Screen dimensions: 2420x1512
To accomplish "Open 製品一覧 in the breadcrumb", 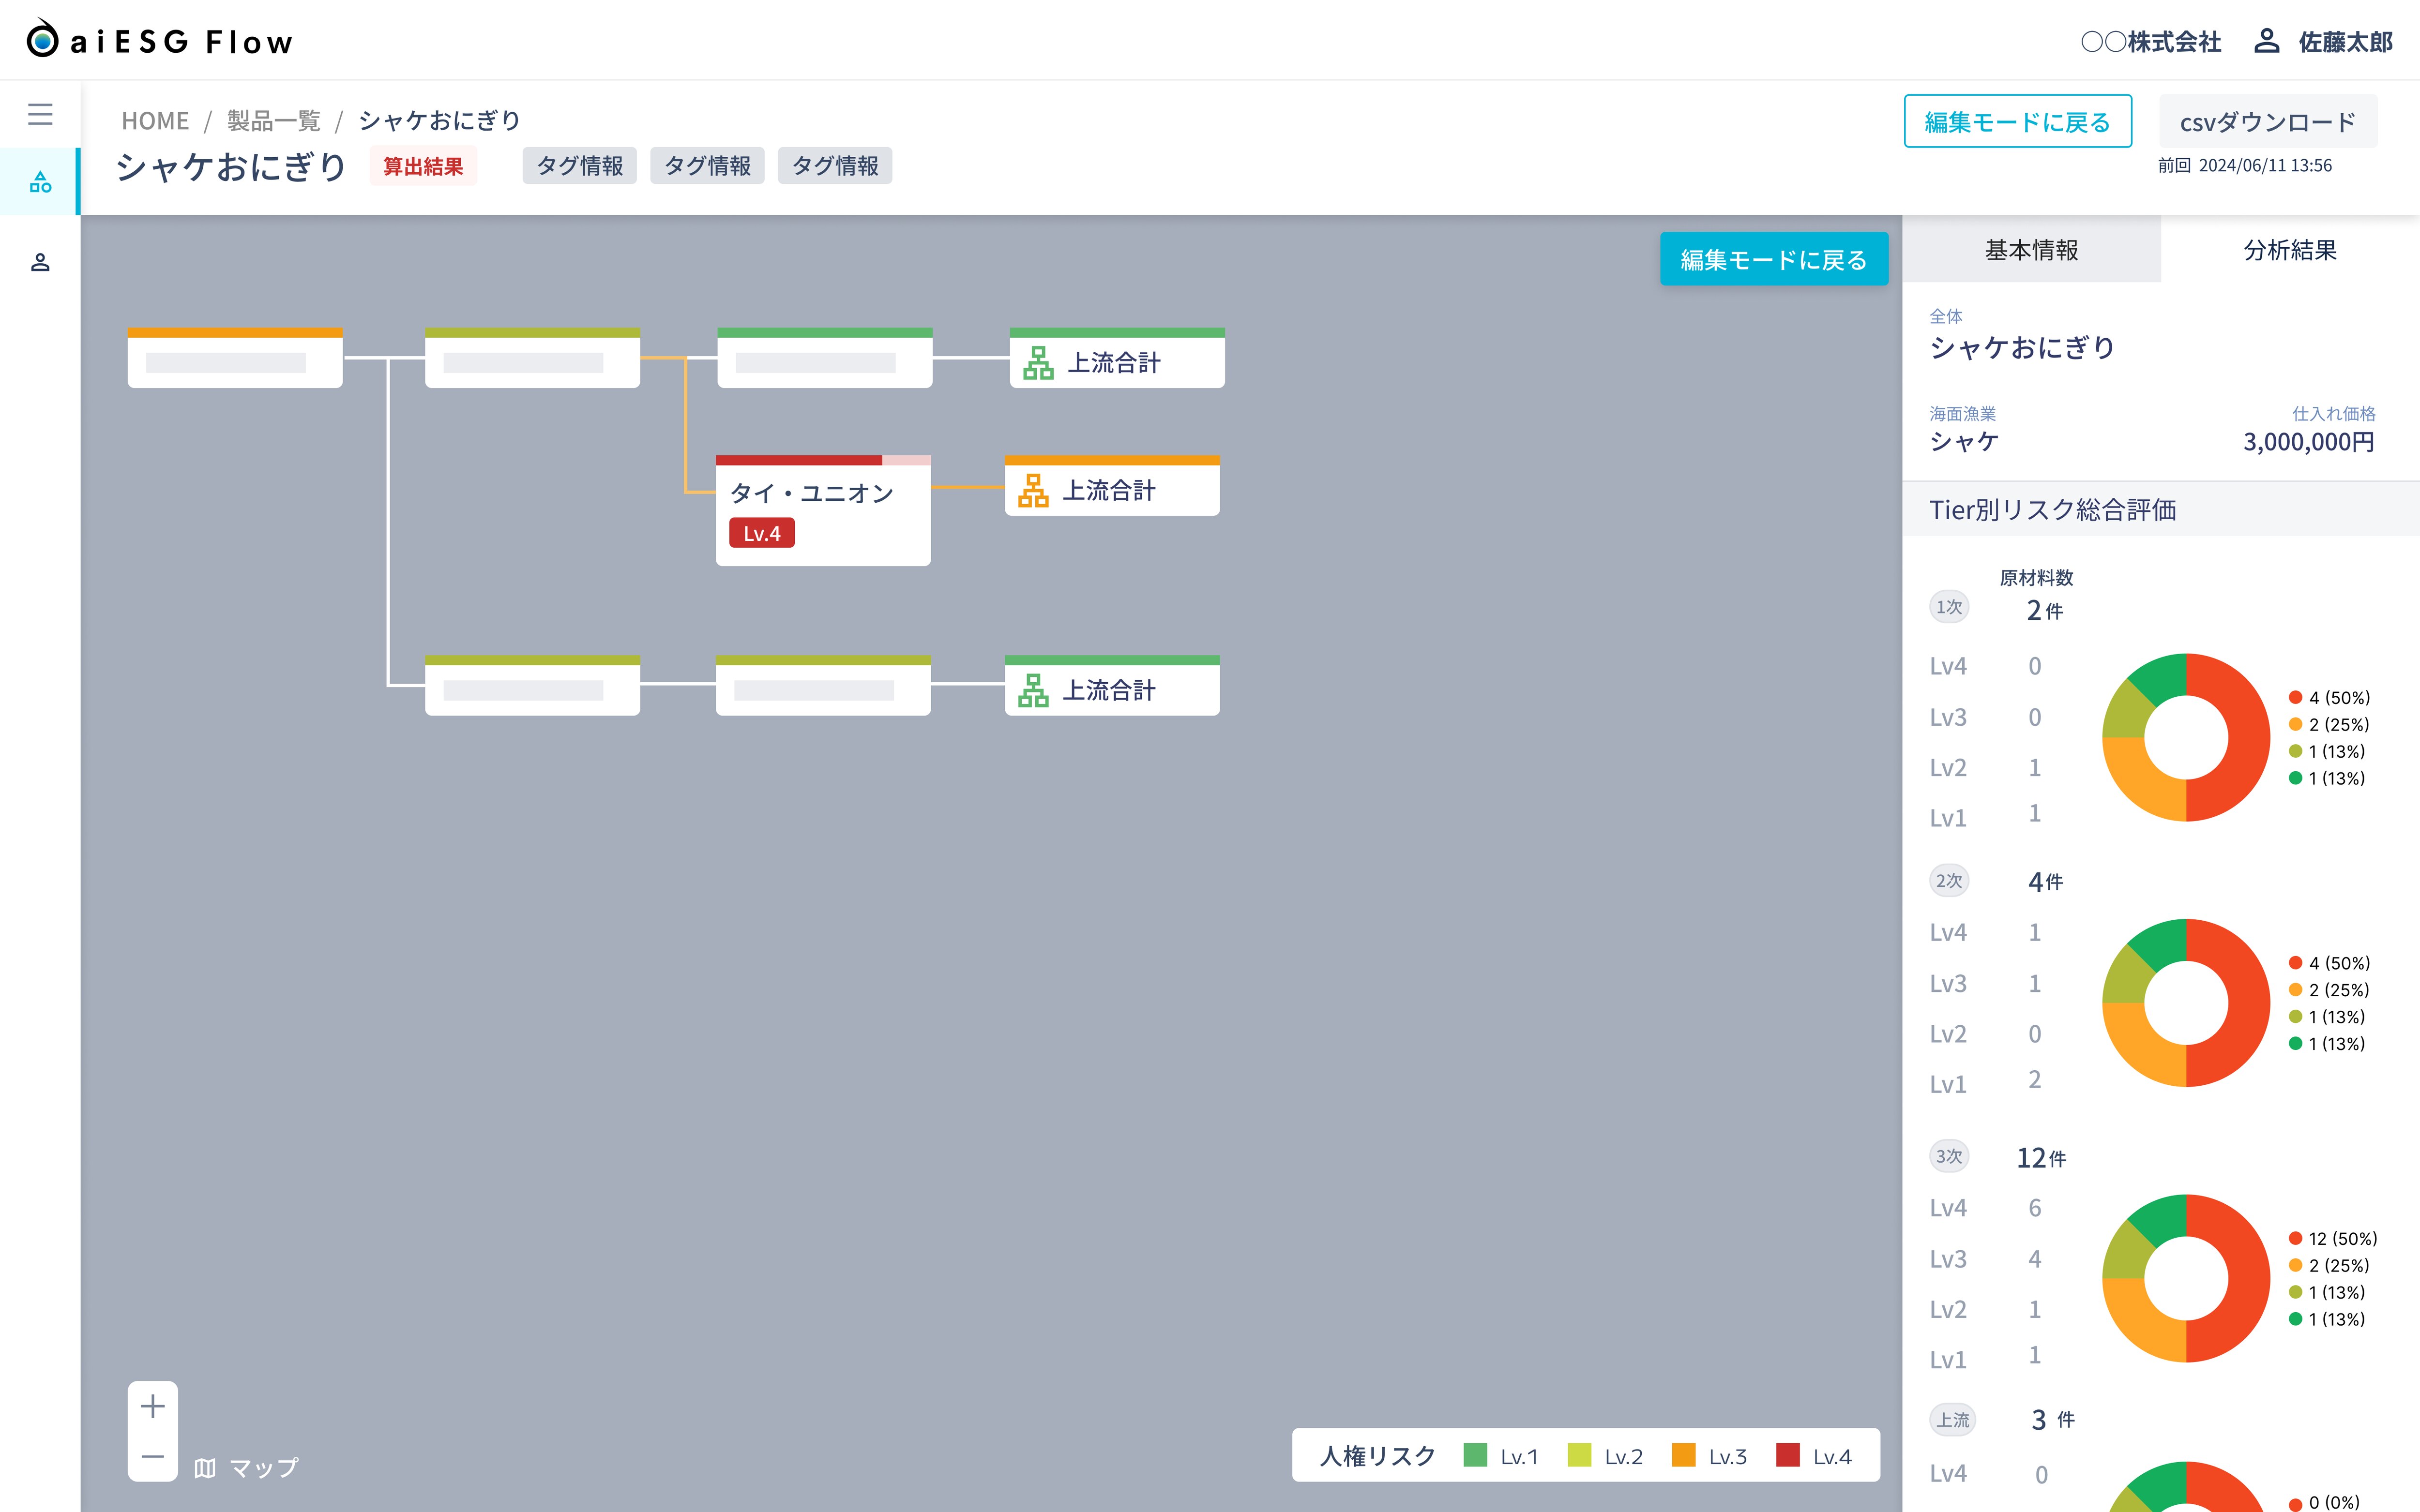I will [273, 121].
